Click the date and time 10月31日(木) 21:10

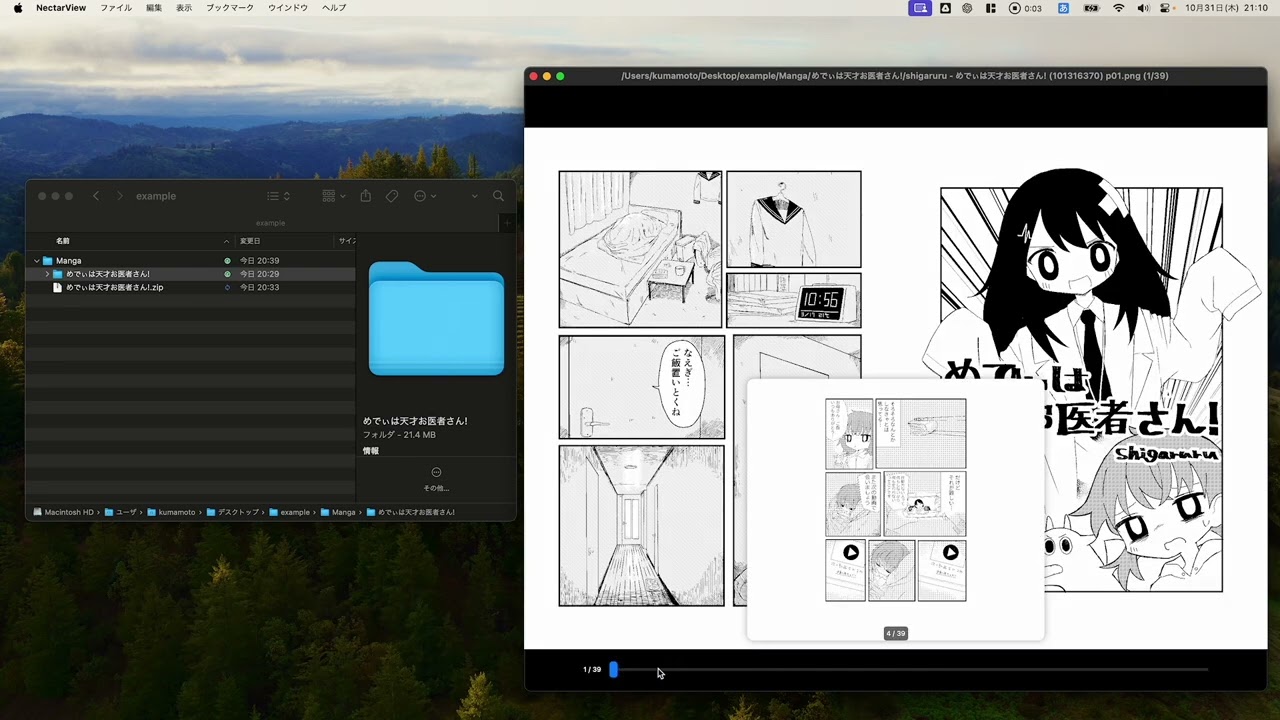[1226, 8]
